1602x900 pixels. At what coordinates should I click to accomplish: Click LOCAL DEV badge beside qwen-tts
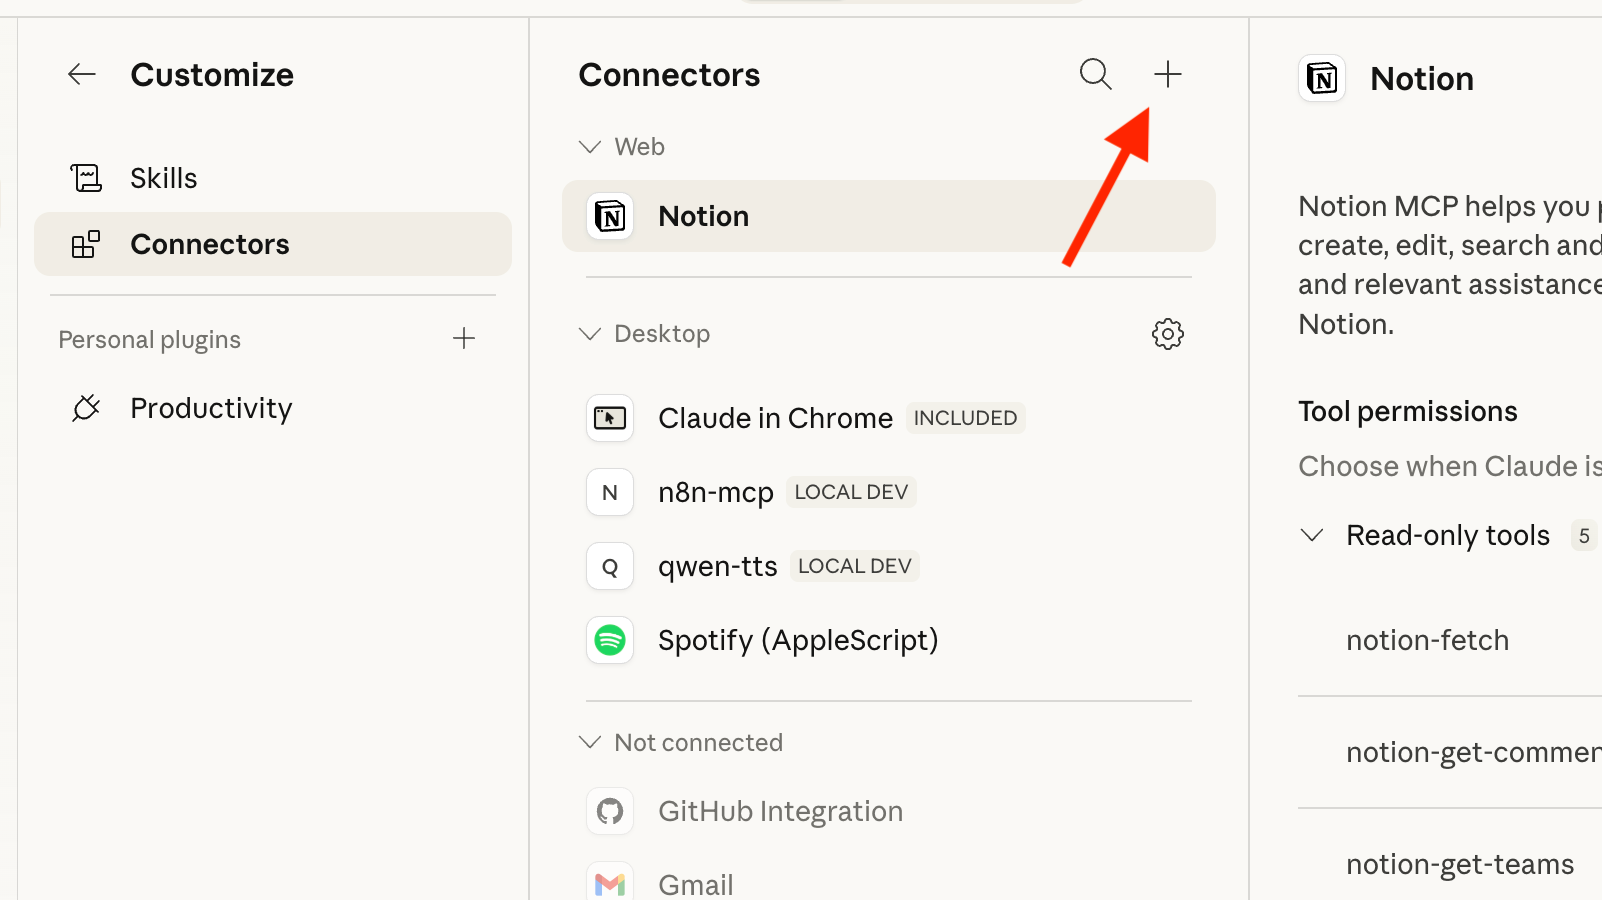pyautogui.click(x=855, y=566)
